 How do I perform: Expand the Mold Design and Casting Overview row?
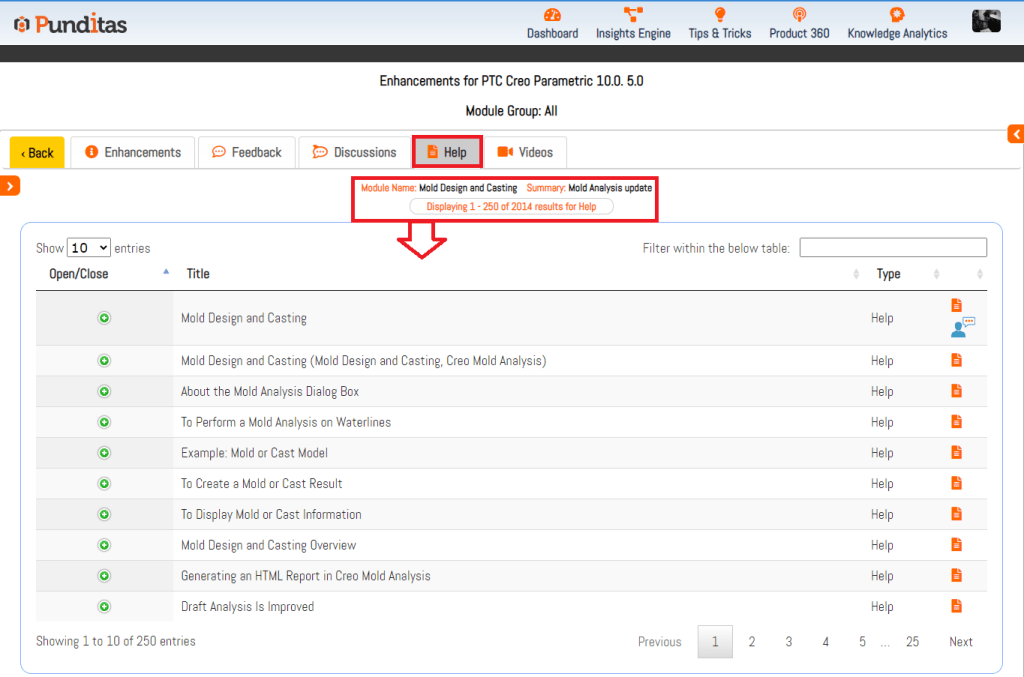[x=104, y=545]
